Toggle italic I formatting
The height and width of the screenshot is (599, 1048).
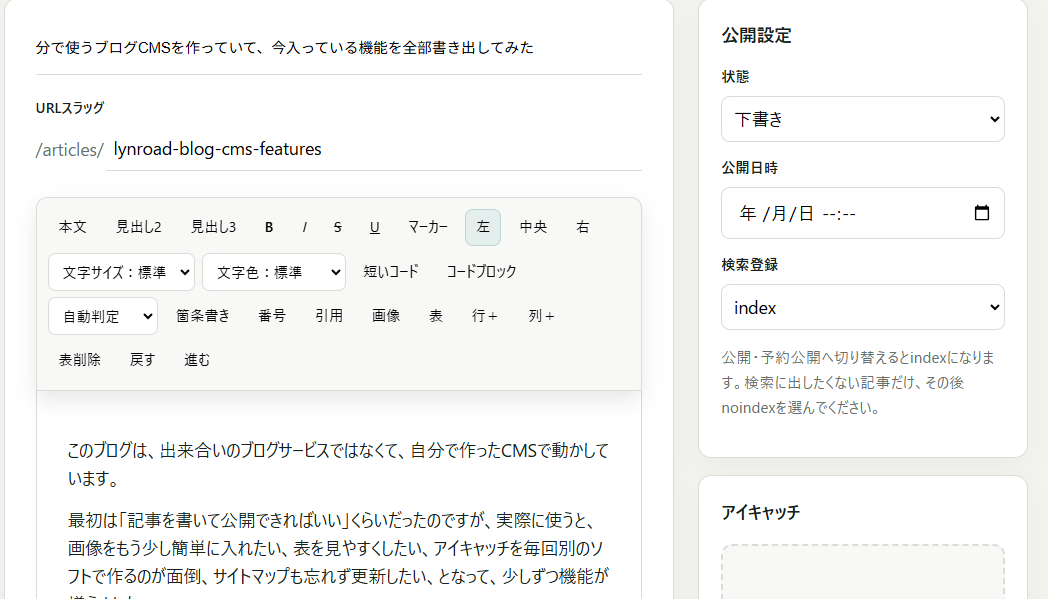point(305,227)
